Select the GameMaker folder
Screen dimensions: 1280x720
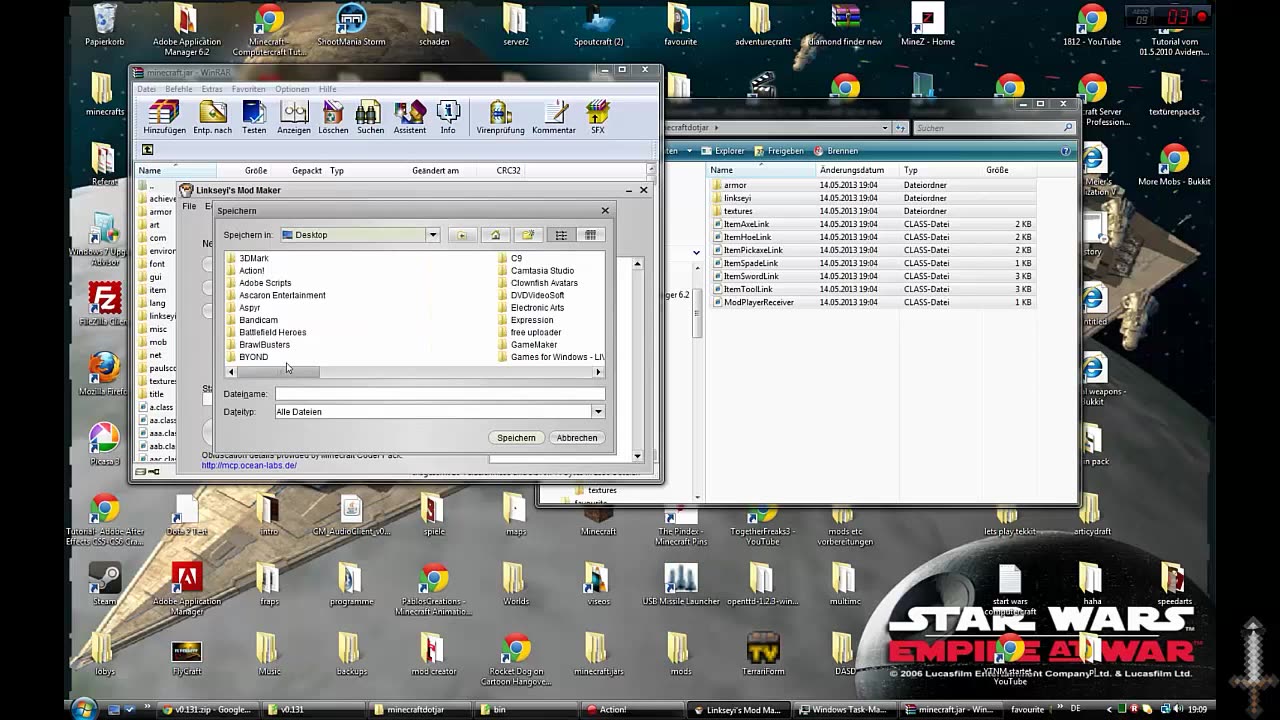[x=527, y=345]
